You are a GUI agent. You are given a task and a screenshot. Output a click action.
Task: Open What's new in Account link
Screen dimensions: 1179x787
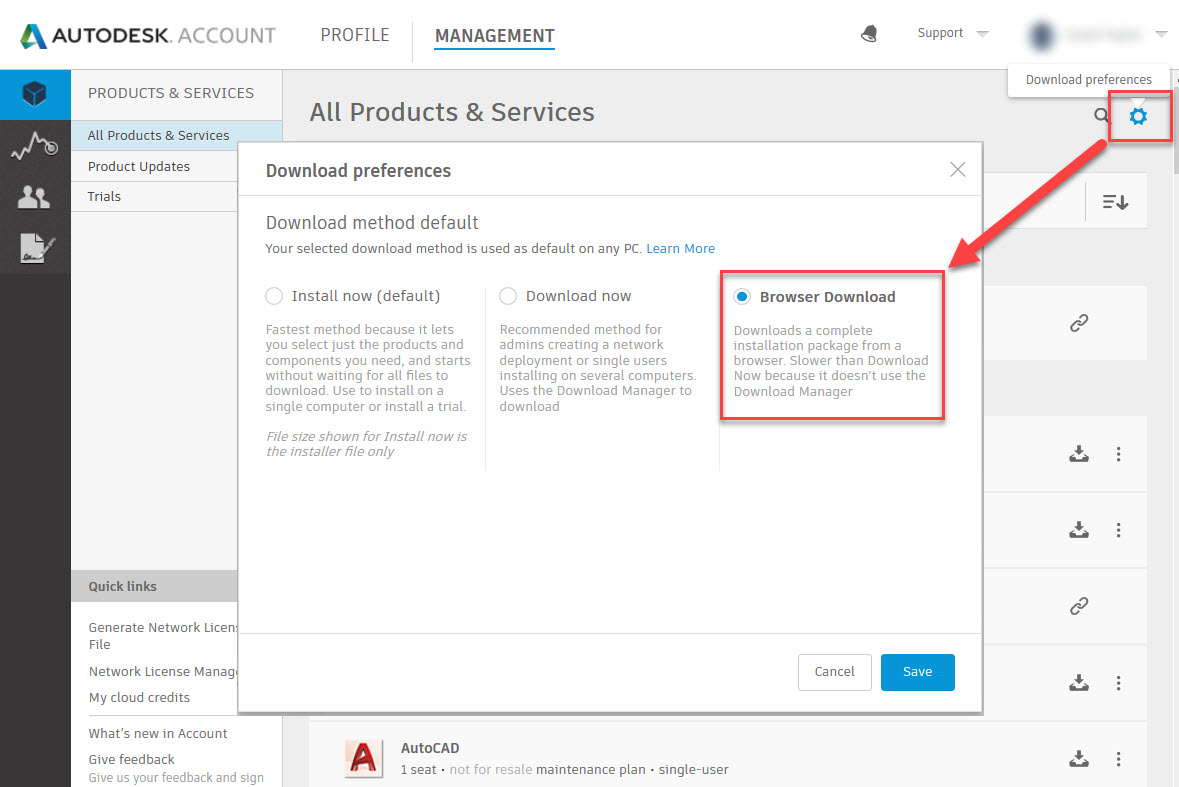tap(158, 734)
